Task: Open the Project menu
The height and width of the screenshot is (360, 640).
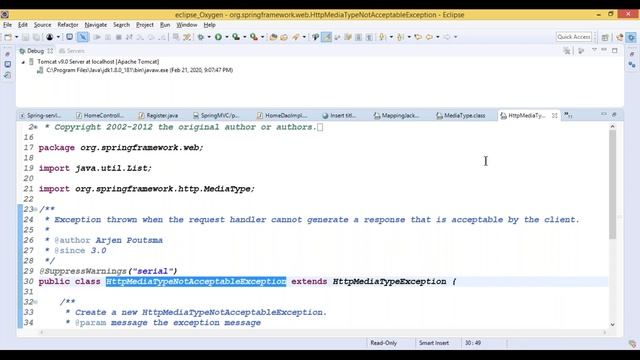Action: pos(145,25)
